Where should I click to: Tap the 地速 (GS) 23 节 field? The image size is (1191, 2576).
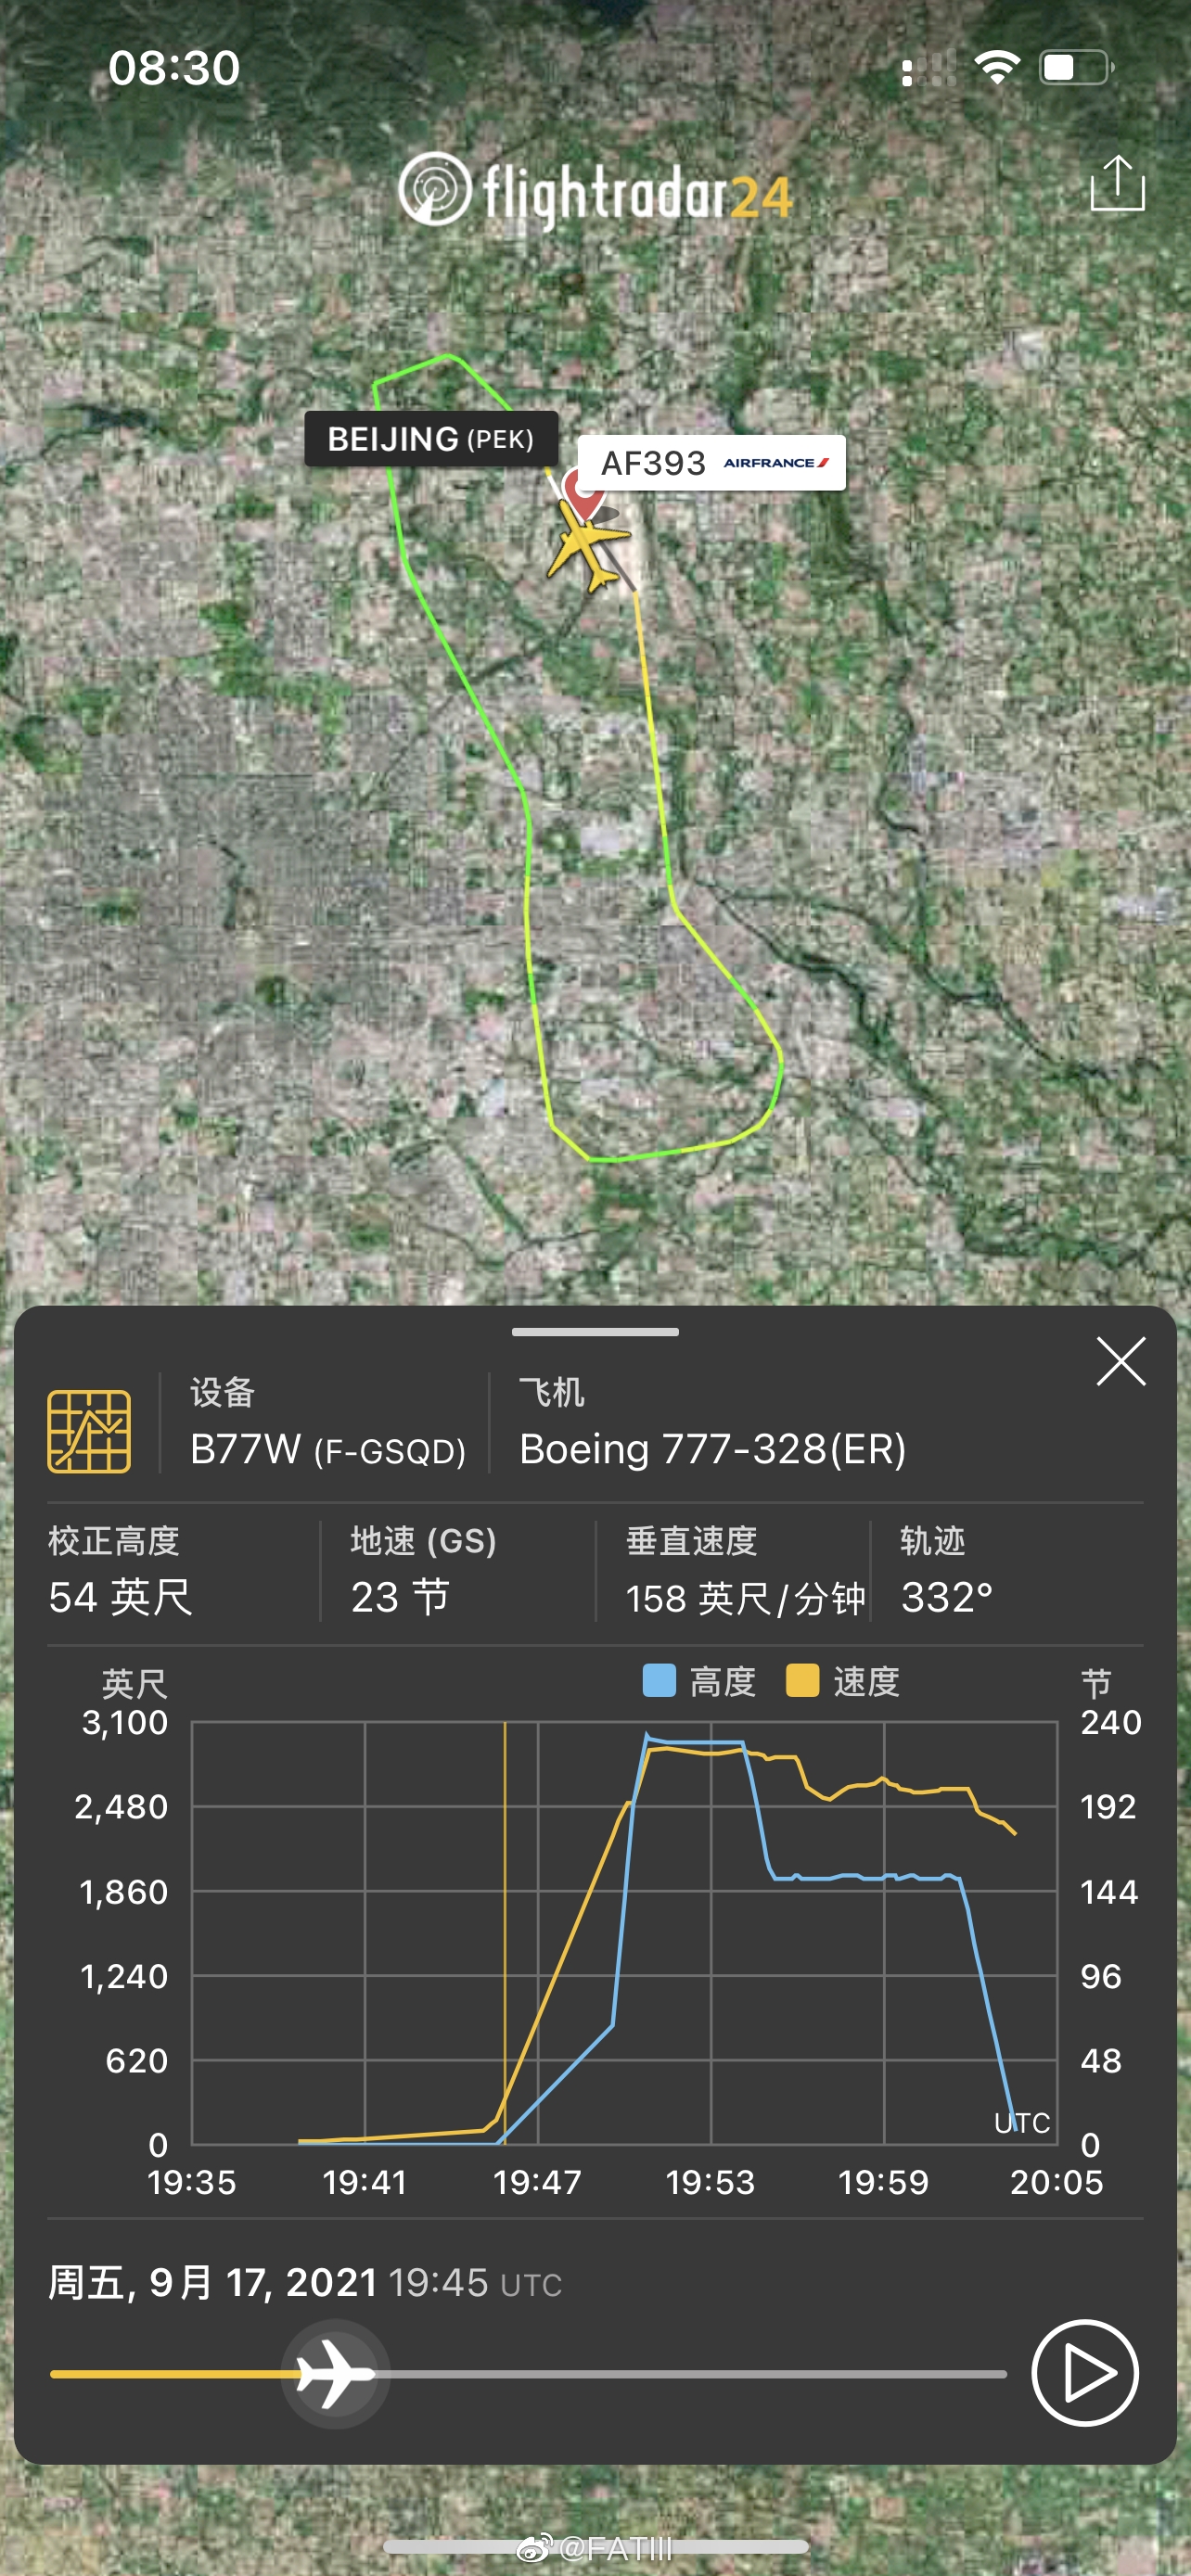coord(424,1572)
